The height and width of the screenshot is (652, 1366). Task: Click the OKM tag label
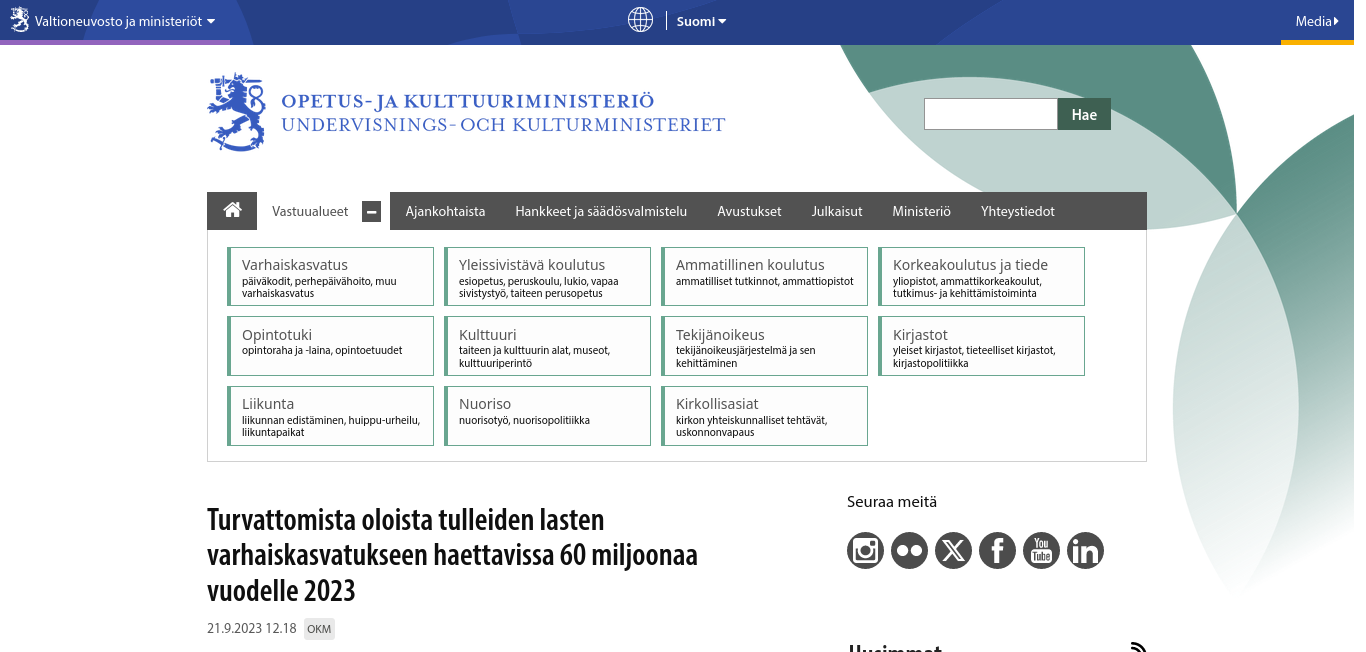coord(319,629)
